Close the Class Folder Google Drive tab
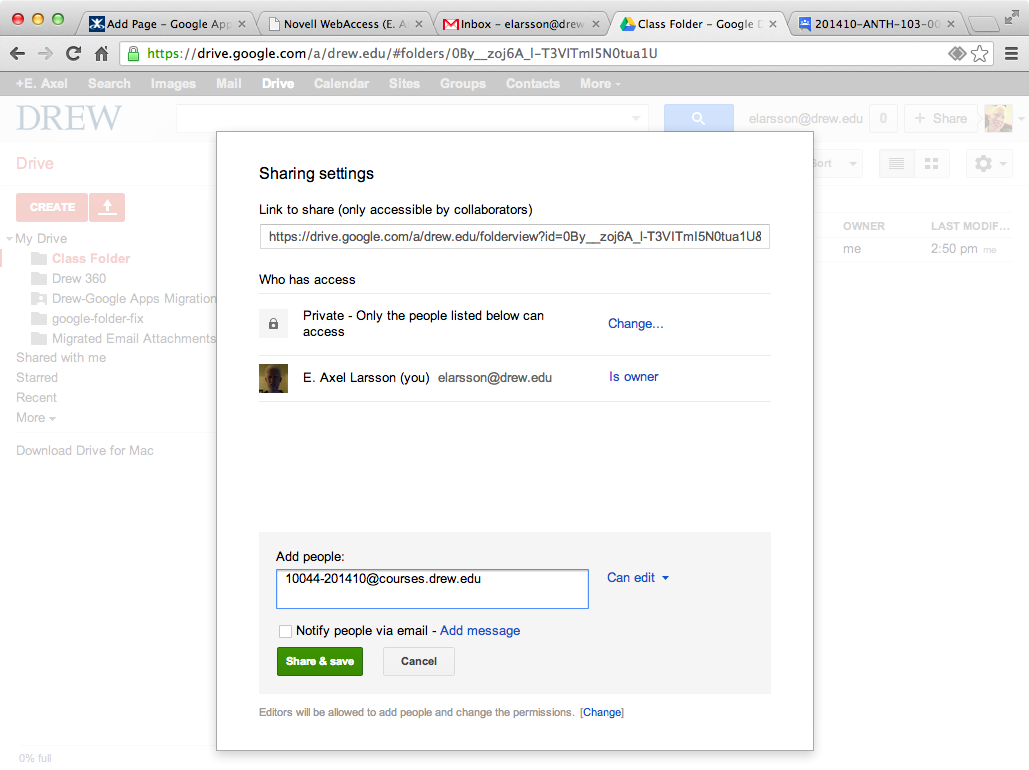Screen dimensions: 1029x770 773,24
